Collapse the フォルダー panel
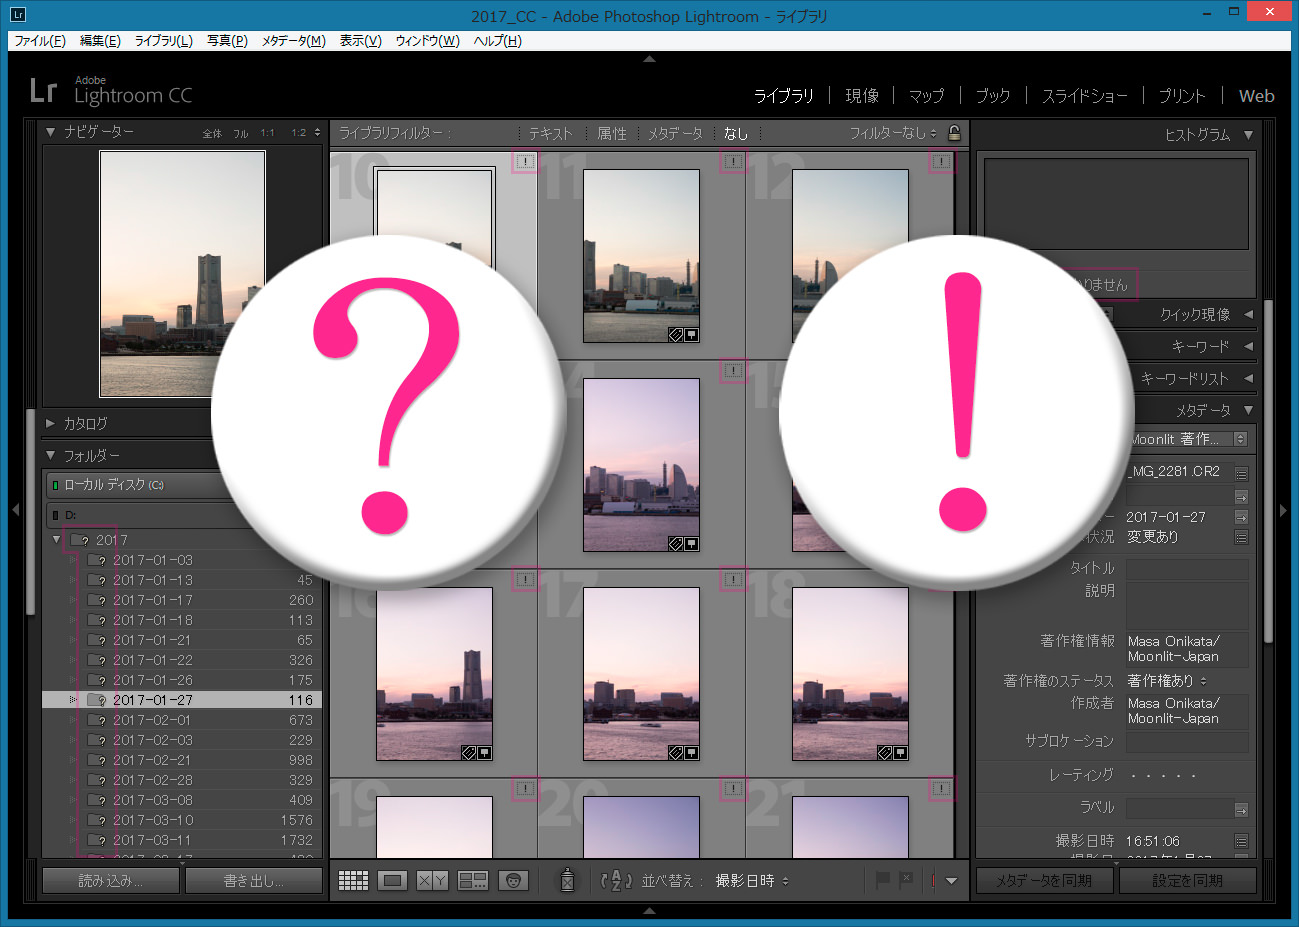Image resolution: width=1299 pixels, height=927 pixels. [51, 455]
